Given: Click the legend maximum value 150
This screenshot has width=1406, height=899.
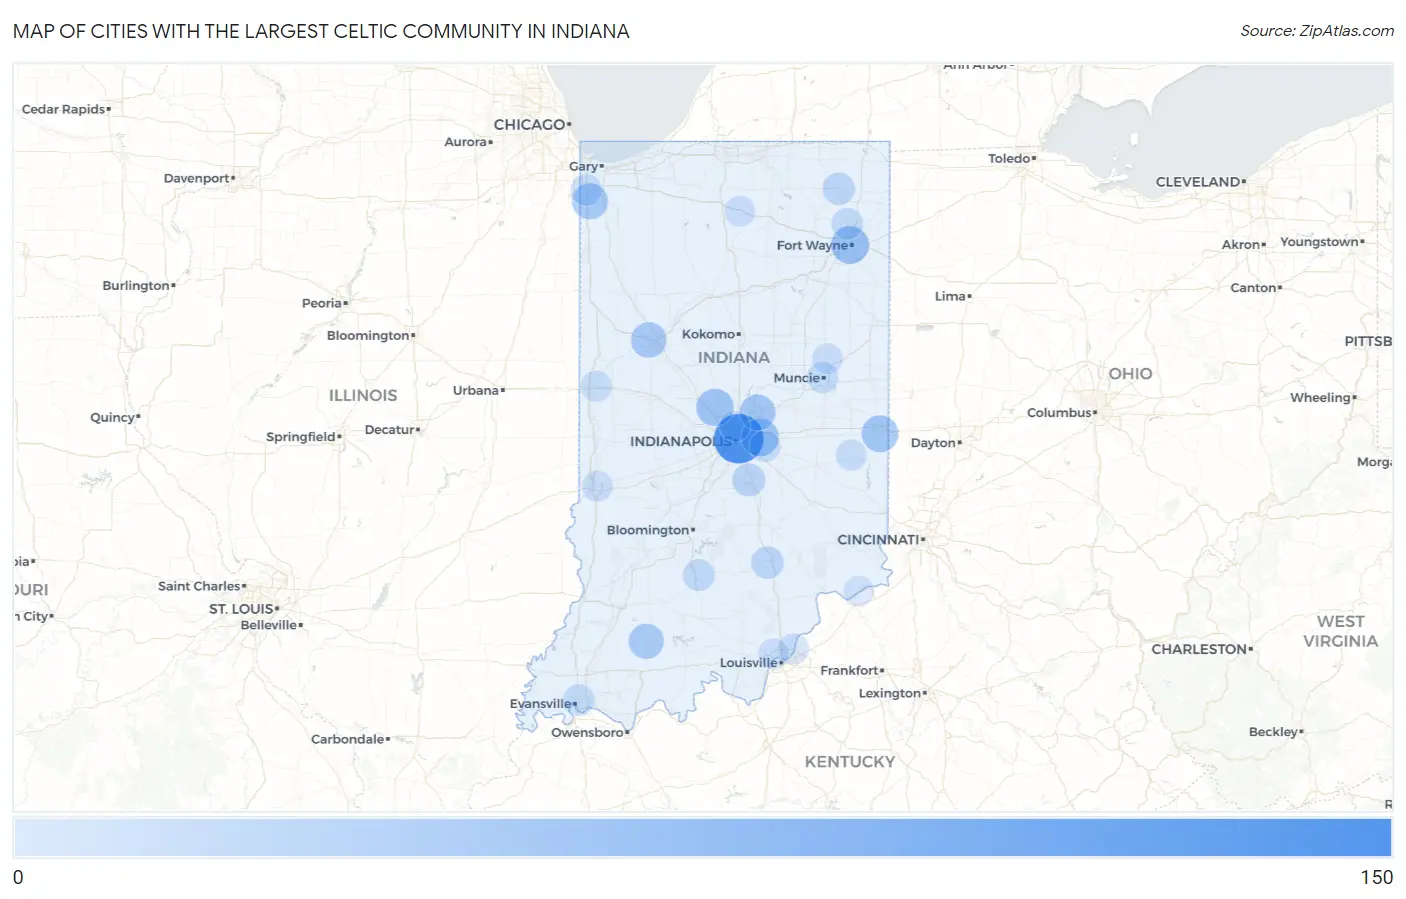Looking at the screenshot, I should (x=1376, y=877).
